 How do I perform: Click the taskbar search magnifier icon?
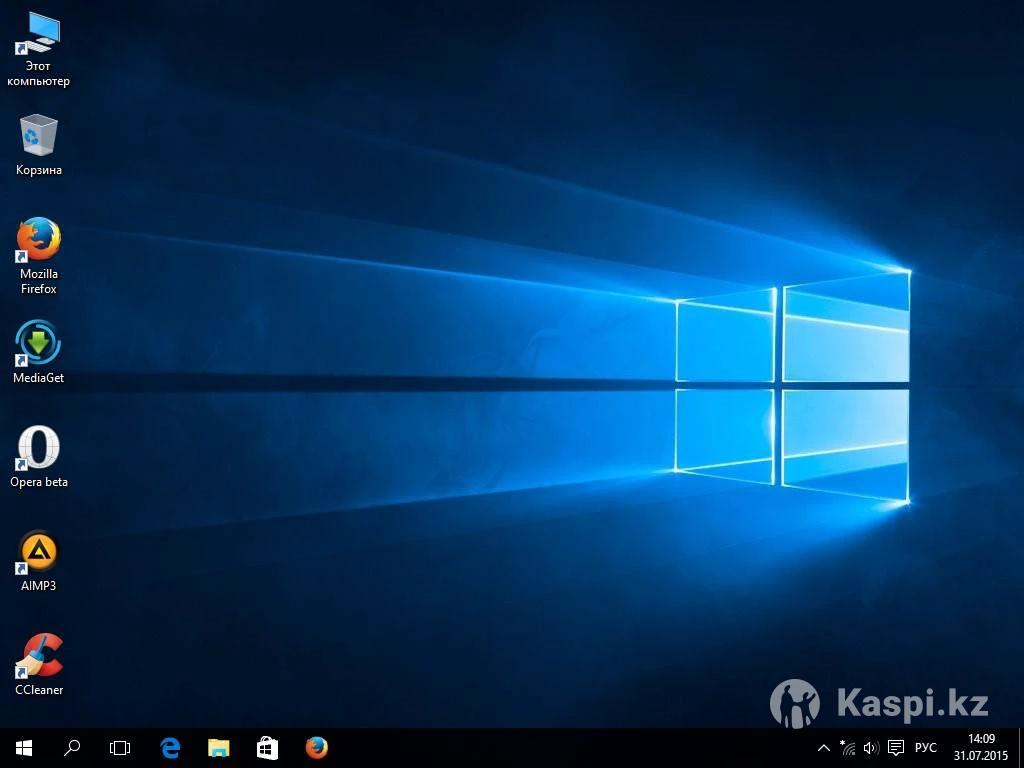pyautogui.click(x=72, y=748)
